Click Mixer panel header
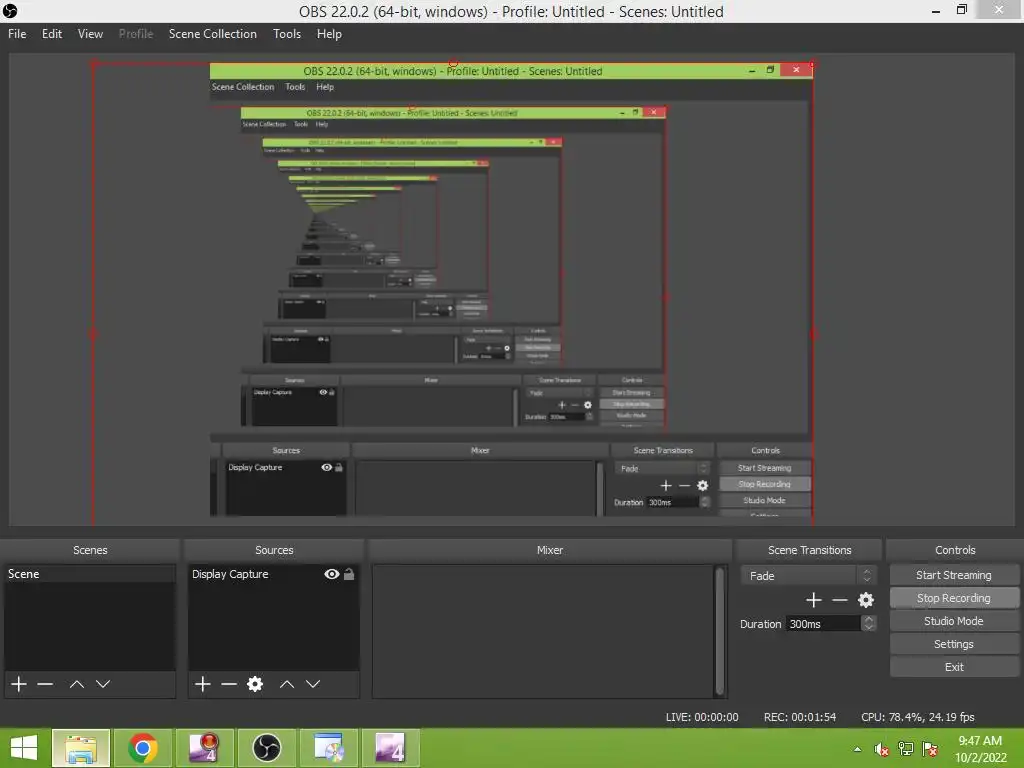Image resolution: width=1024 pixels, height=768 pixels. coord(549,550)
